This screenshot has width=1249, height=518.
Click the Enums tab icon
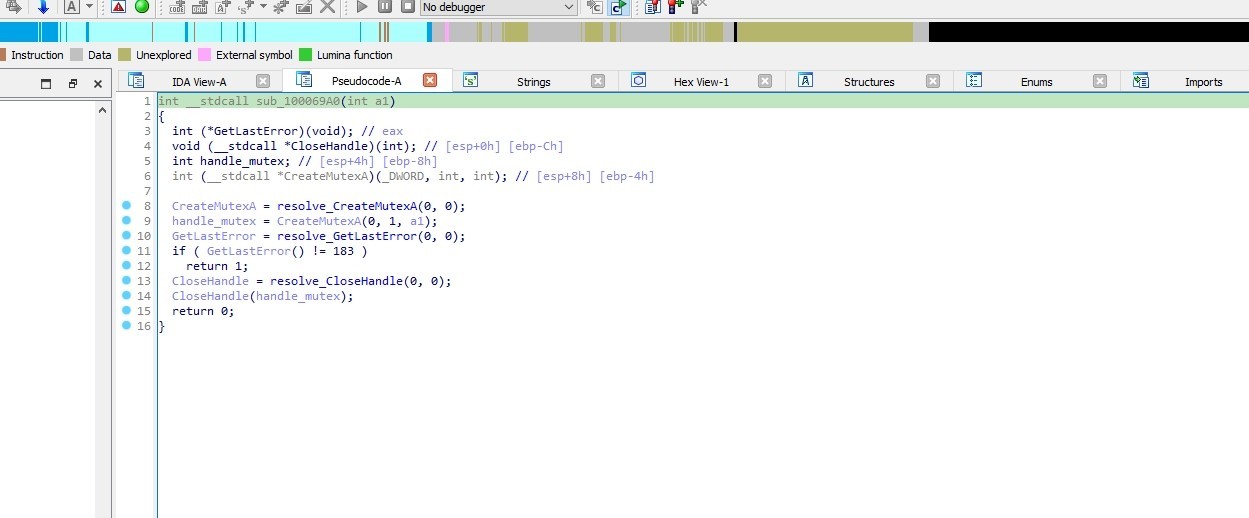[x=973, y=81]
